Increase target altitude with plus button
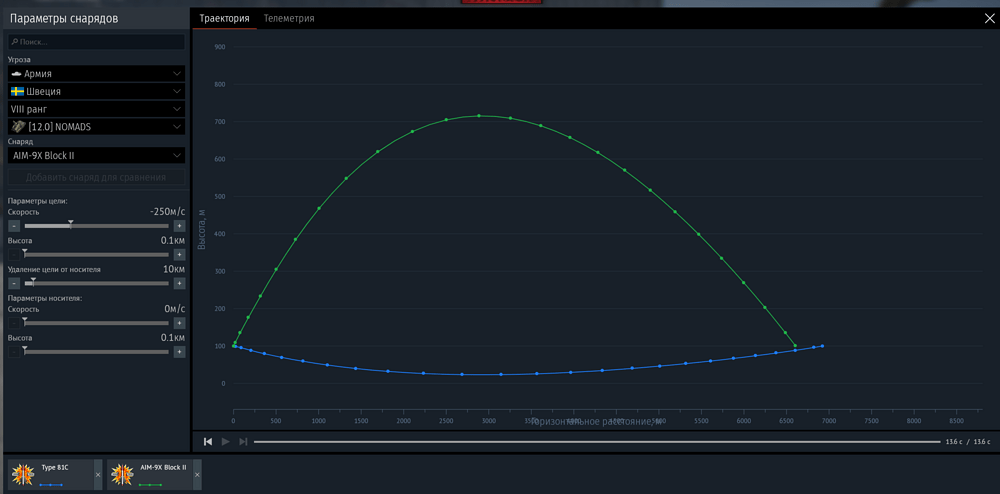The height and width of the screenshot is (494, 1000). click(x=179, y=255)
